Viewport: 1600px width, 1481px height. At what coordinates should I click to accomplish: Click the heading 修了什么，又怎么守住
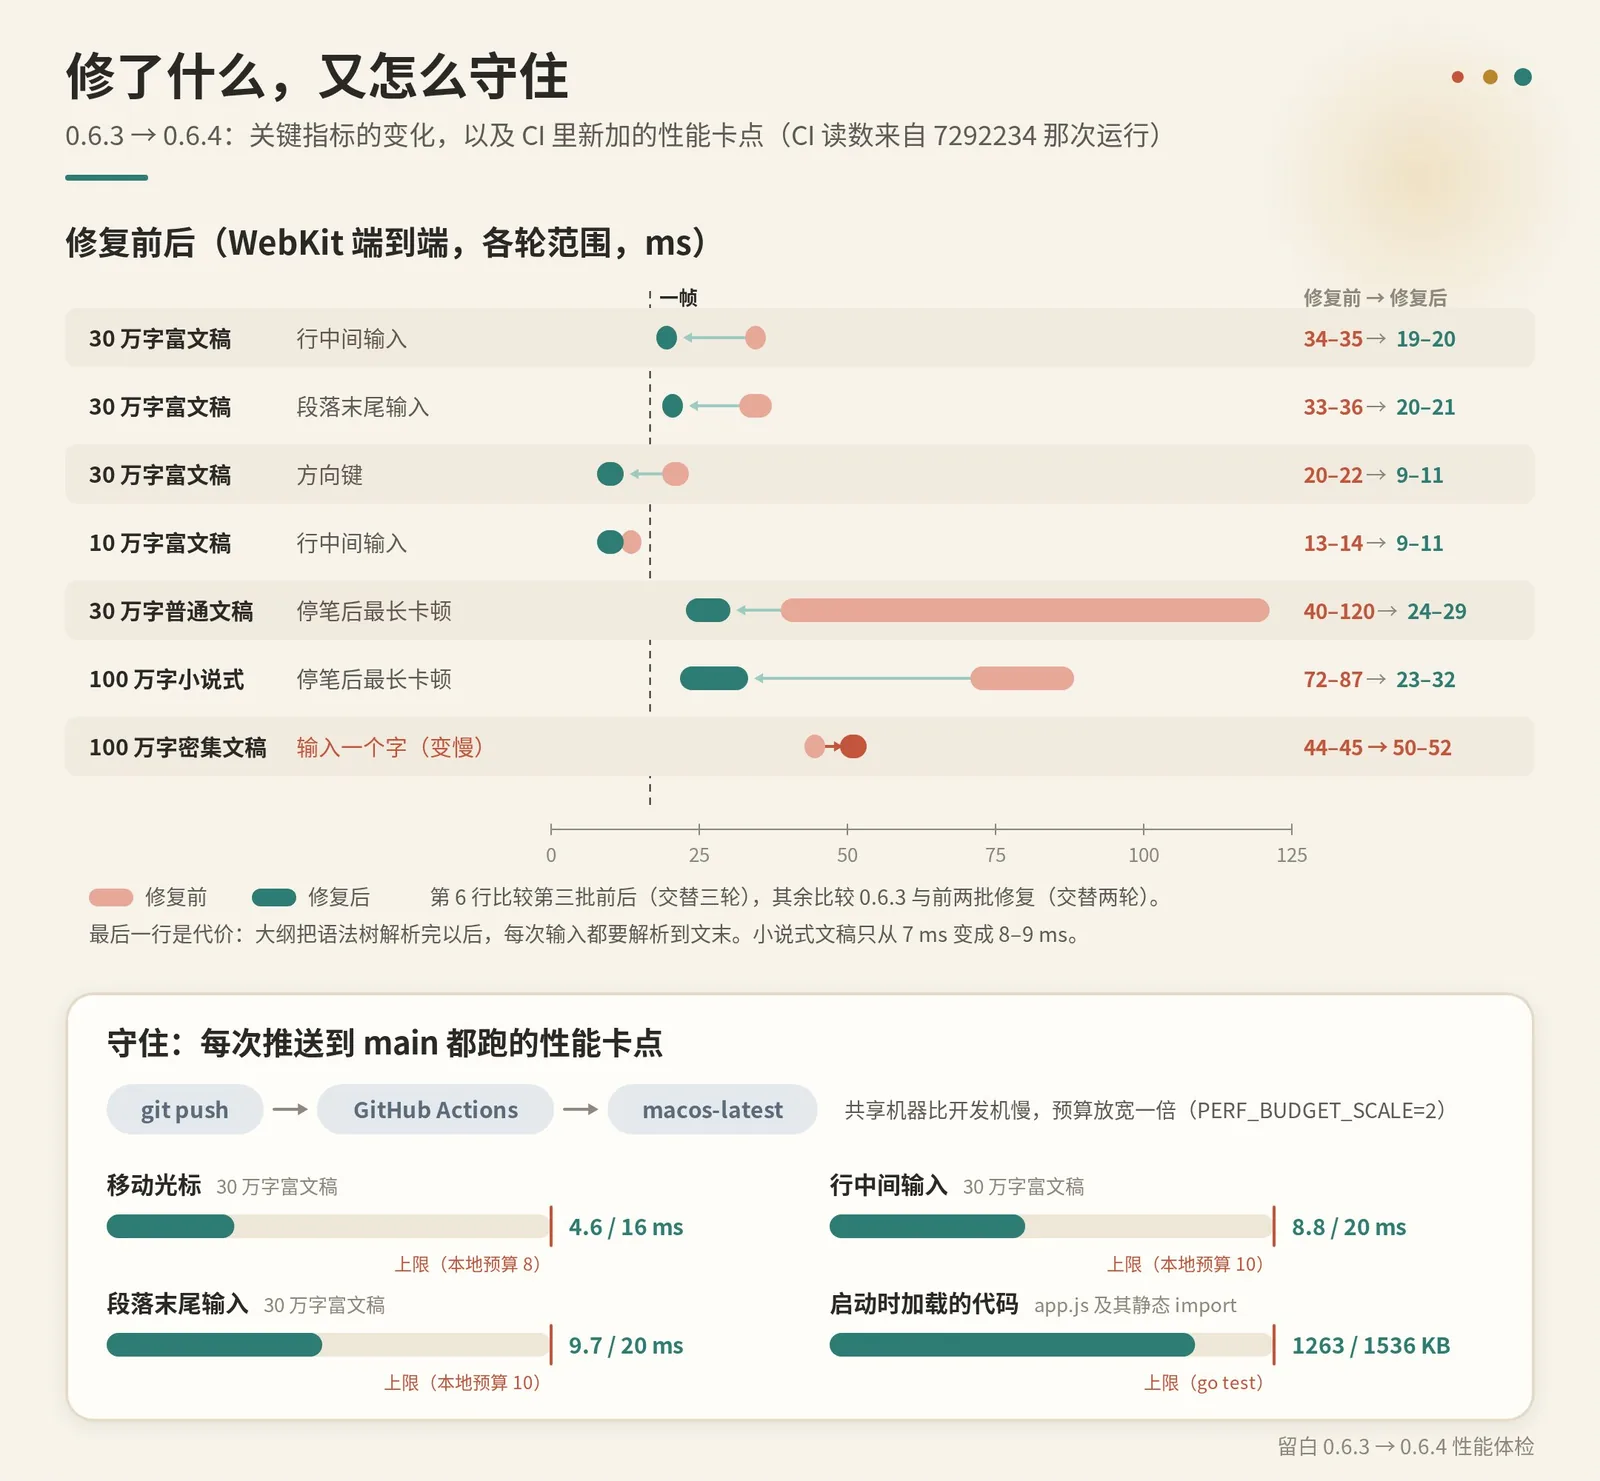[317, 76]
